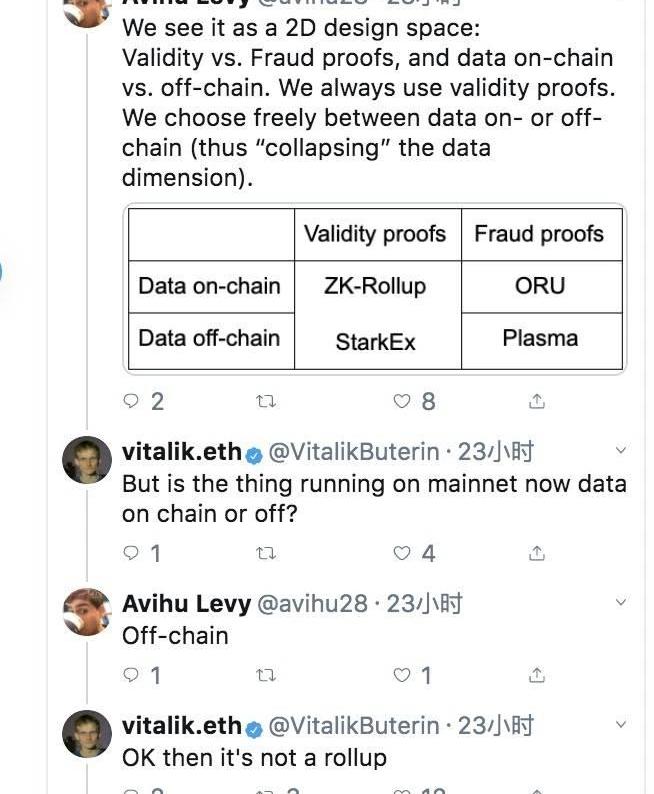Screen dimensions: 654x794
Task: Open @VitalikButerin handle on mainnet question tweet
Action: point(355,452)
